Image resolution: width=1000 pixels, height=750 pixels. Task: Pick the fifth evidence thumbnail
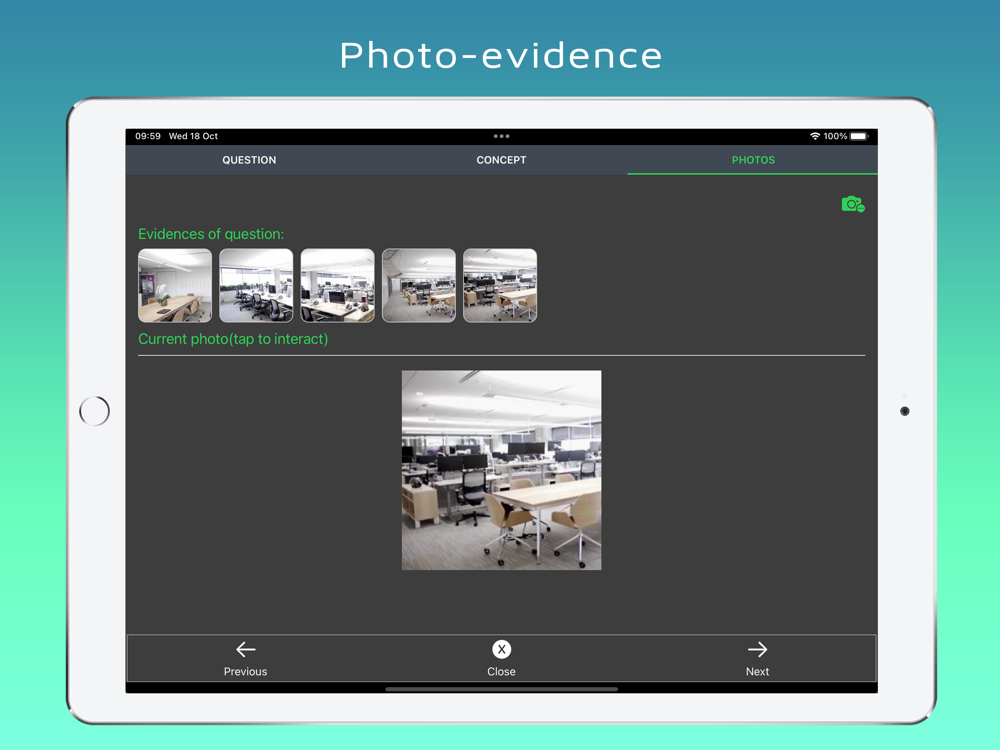point(500,285)
